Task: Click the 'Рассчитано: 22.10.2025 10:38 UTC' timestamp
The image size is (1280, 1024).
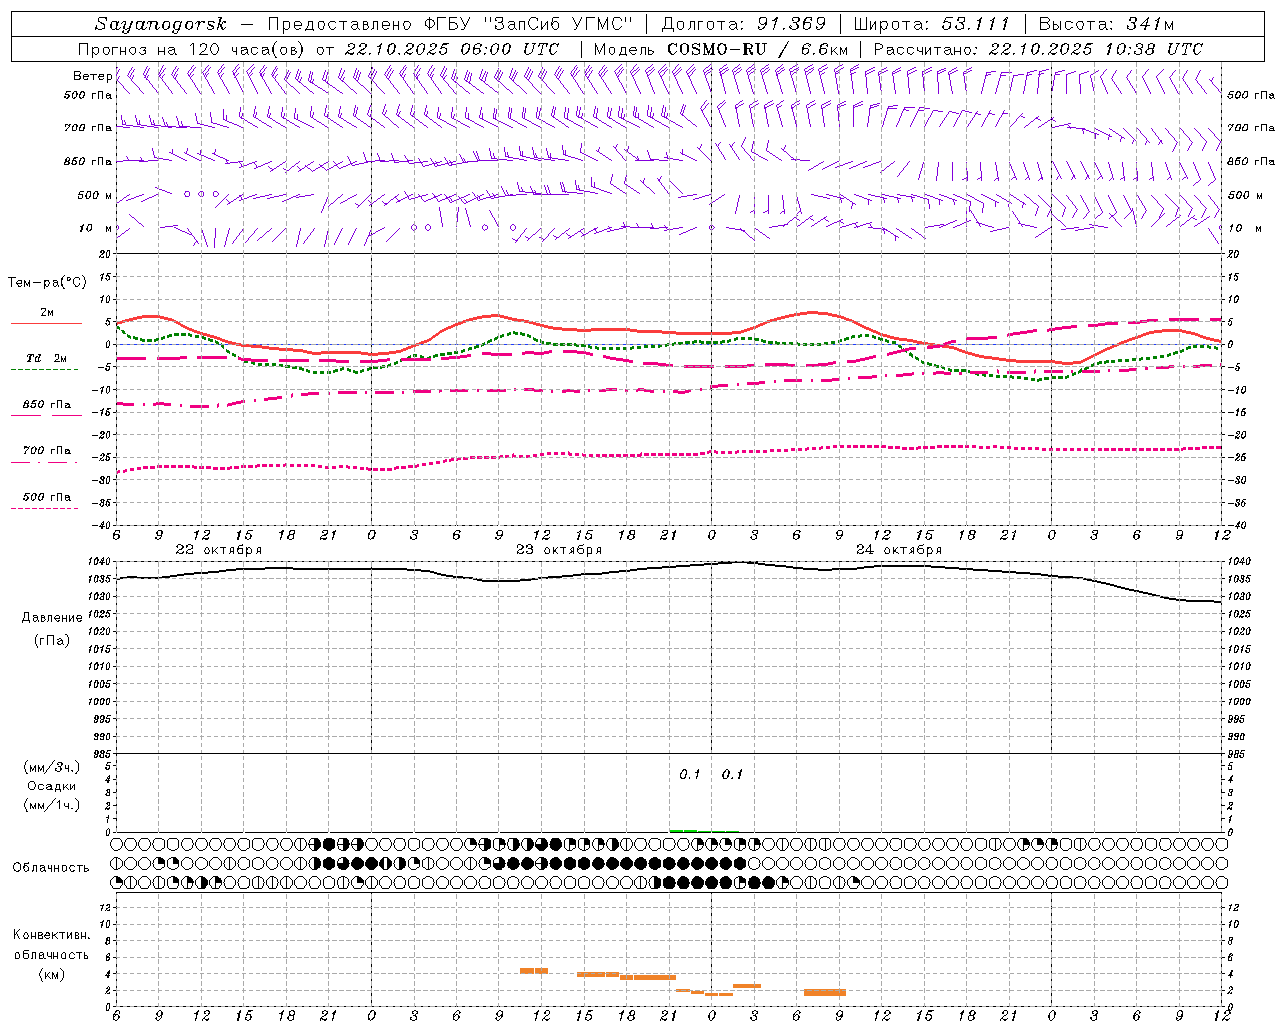Action: pyautogui.click(x=1038, y=49)
